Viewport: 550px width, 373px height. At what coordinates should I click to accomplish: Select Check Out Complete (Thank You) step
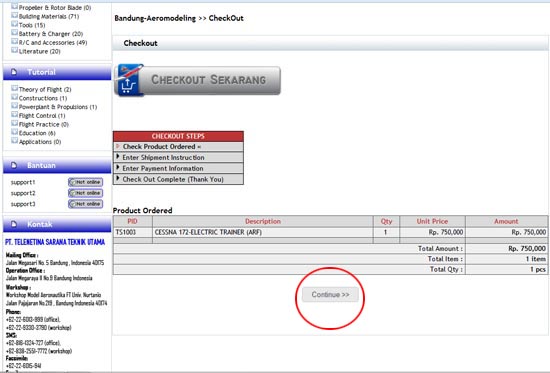tap(178, 179)
